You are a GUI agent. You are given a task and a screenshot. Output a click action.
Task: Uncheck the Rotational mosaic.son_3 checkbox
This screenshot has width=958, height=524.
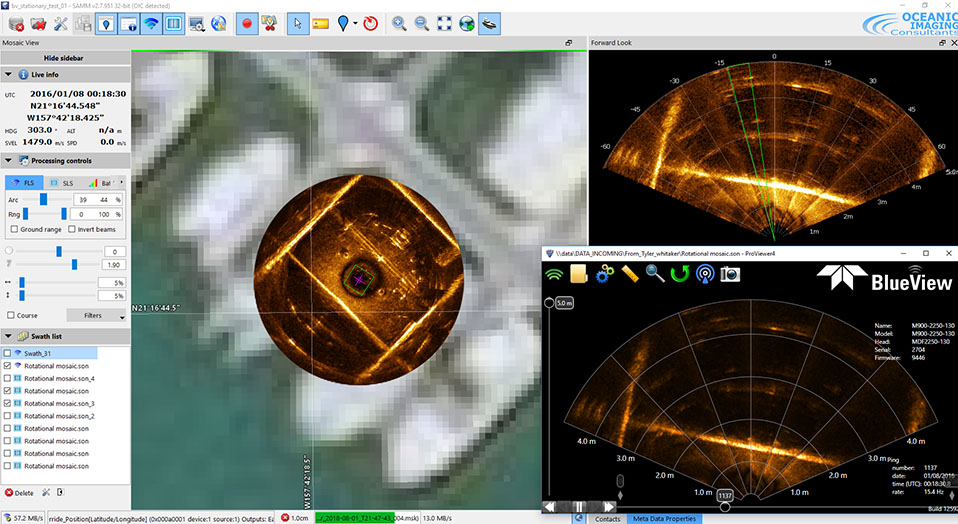pyautogui.click(x=7, y=403)
